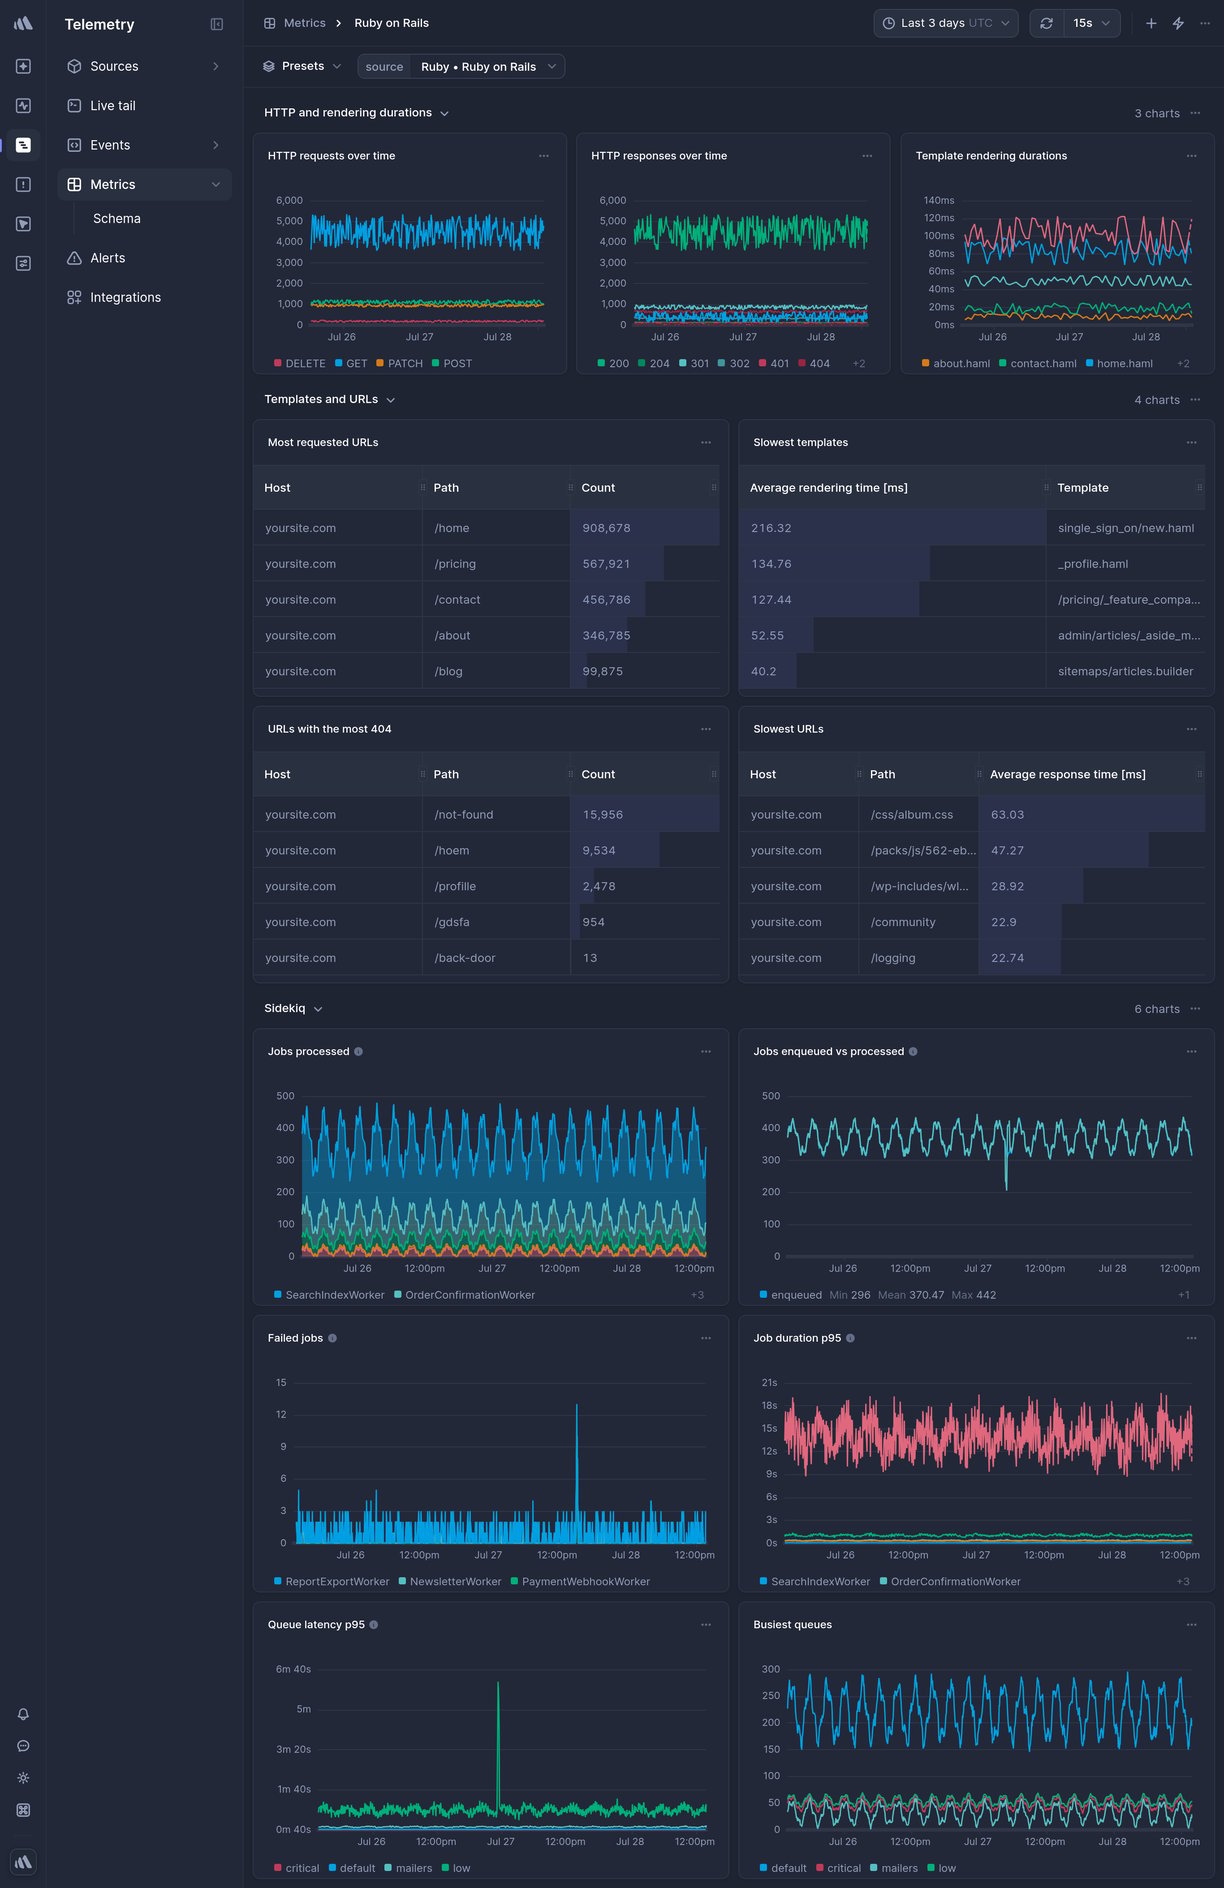
Task: Open the Last 3 days time range dropdown
Action: (946, 23)
